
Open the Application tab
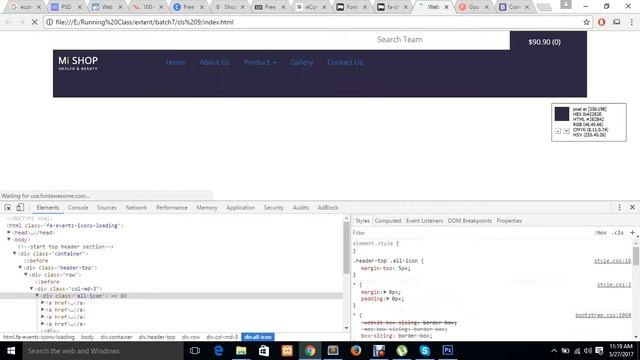point(240,207)
